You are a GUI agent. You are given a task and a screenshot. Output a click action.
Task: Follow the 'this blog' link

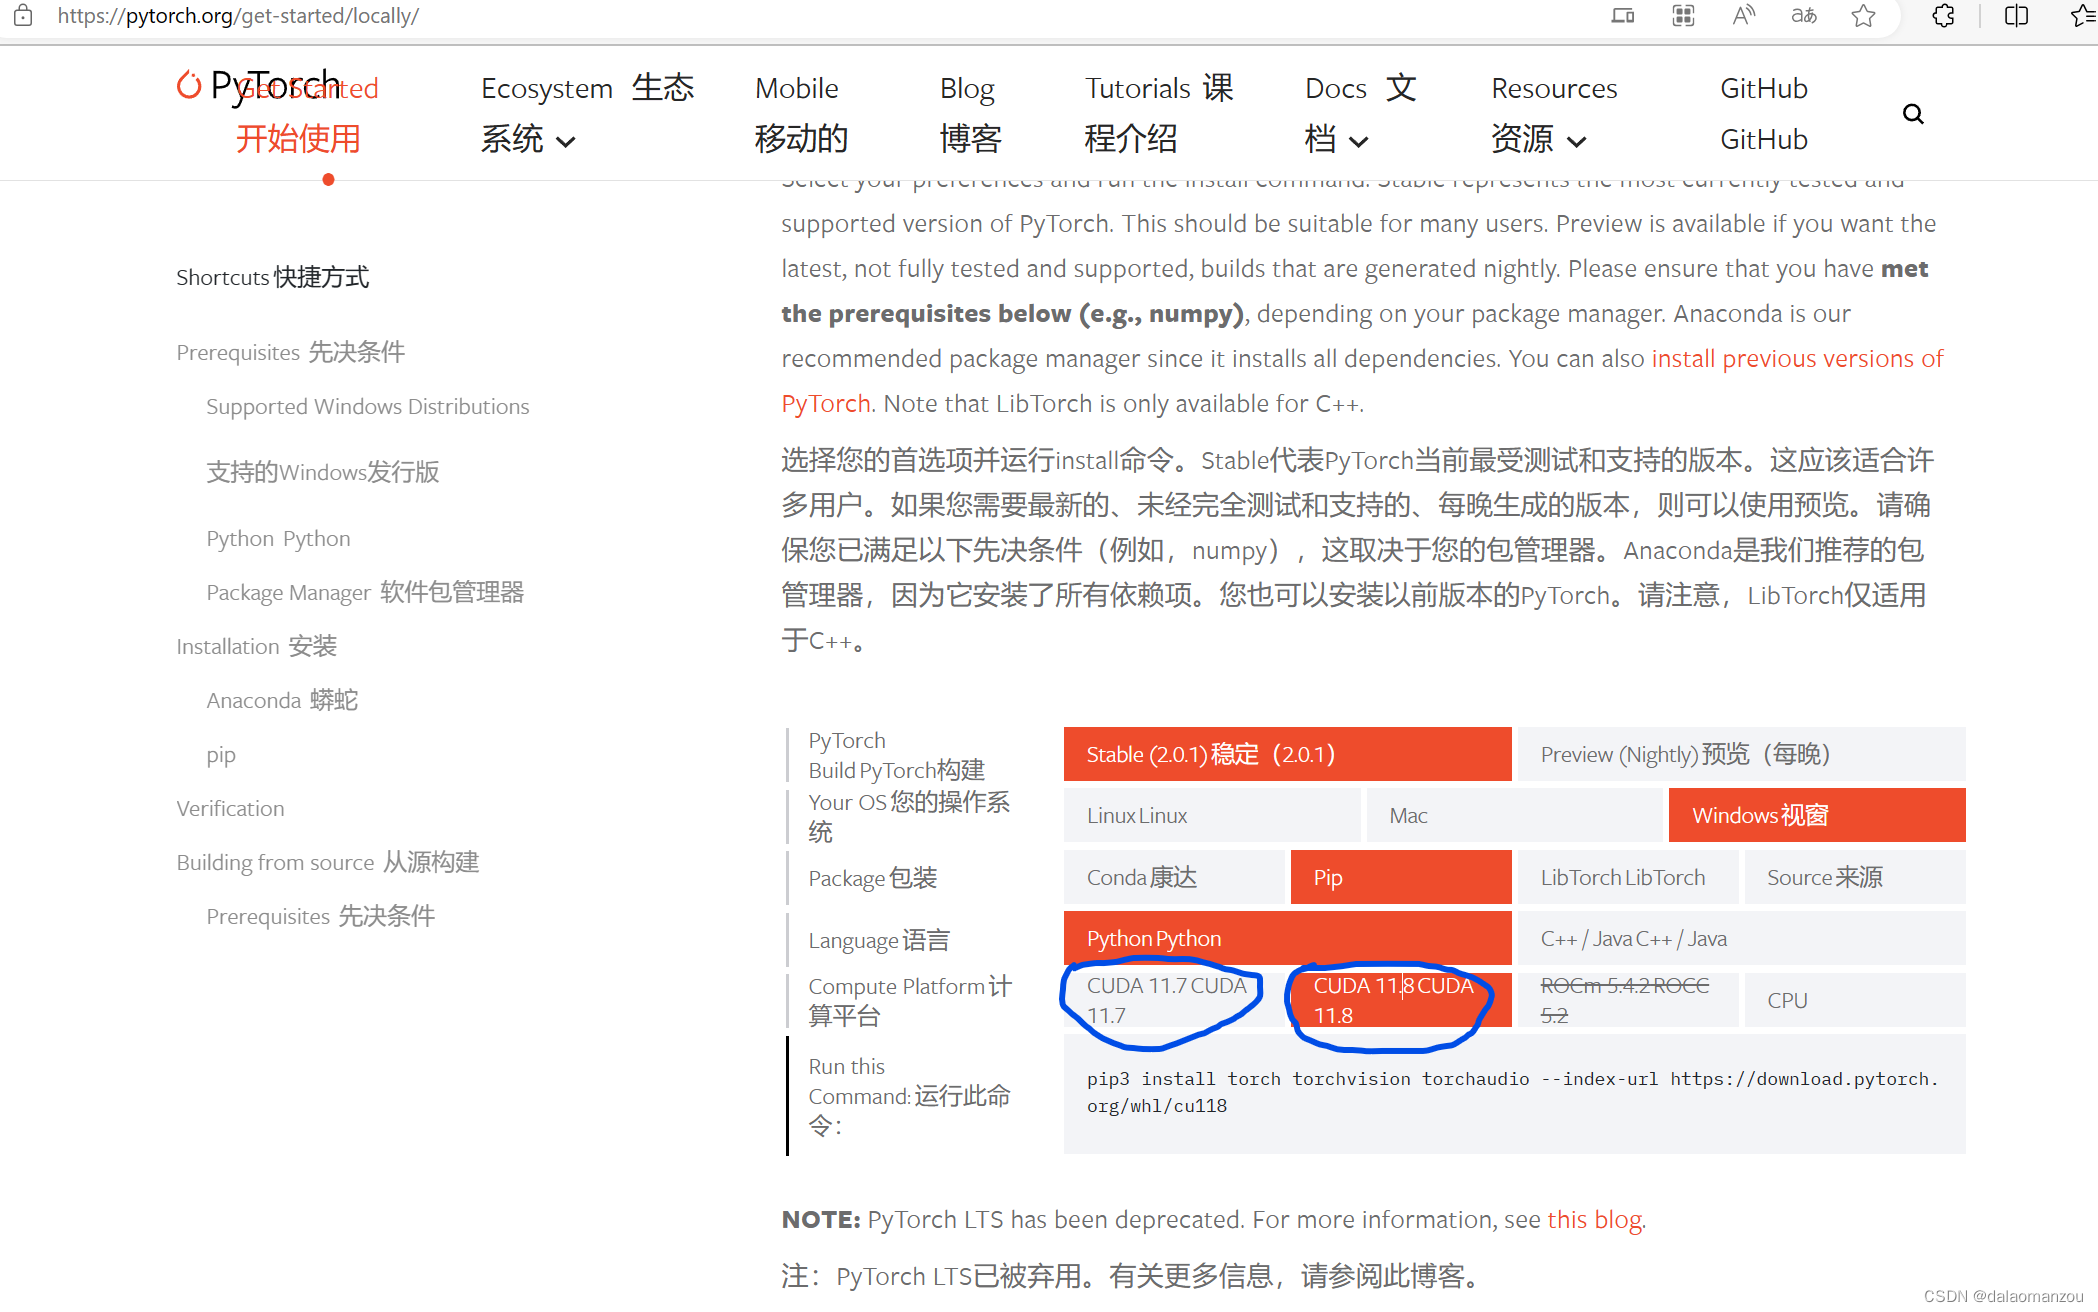tap(1594, 1219)
